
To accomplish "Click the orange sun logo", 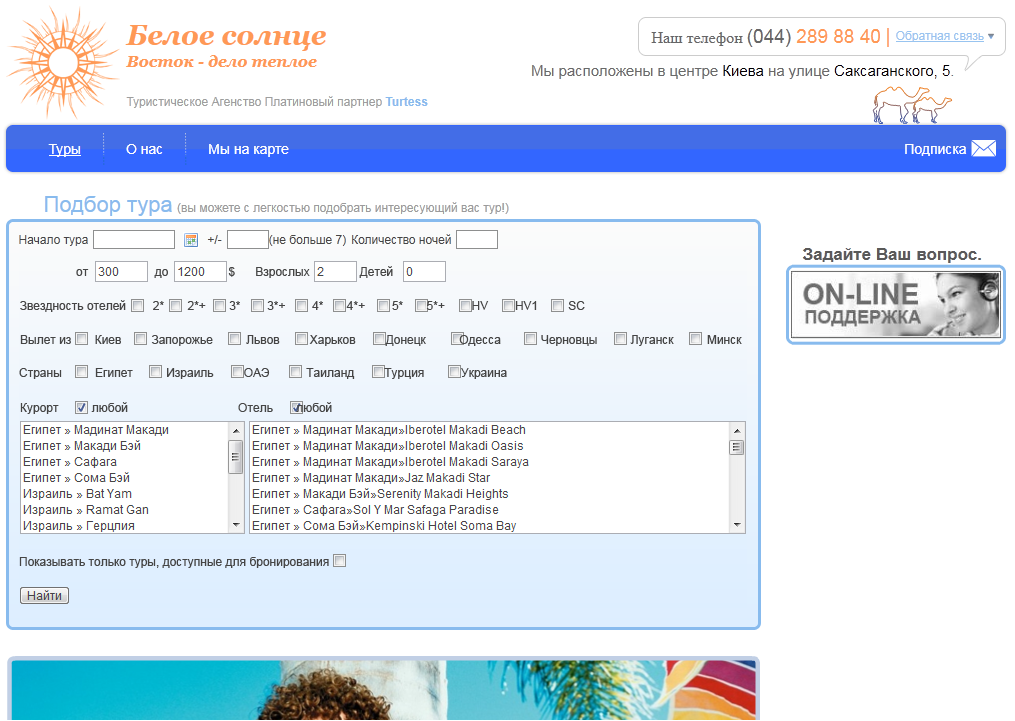I will click(x=63, y=63).
